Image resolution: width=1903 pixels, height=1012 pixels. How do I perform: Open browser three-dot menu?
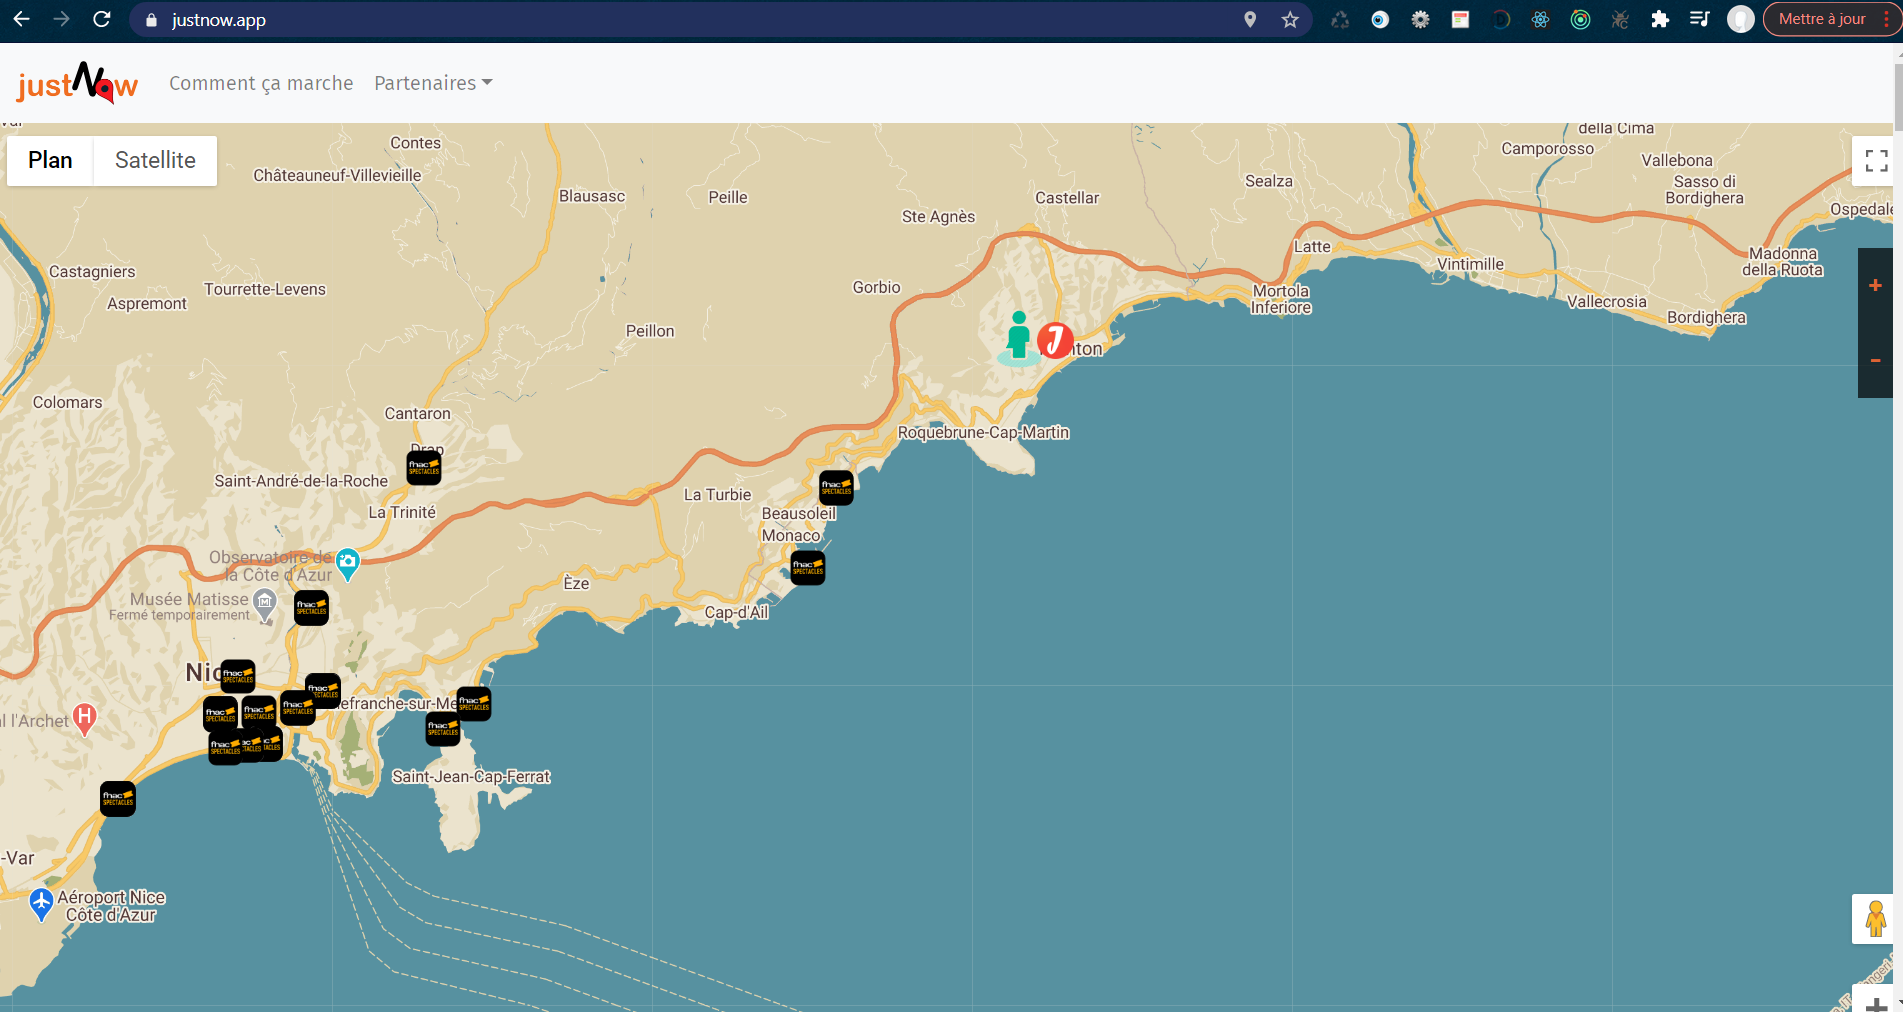(1887, 19)
